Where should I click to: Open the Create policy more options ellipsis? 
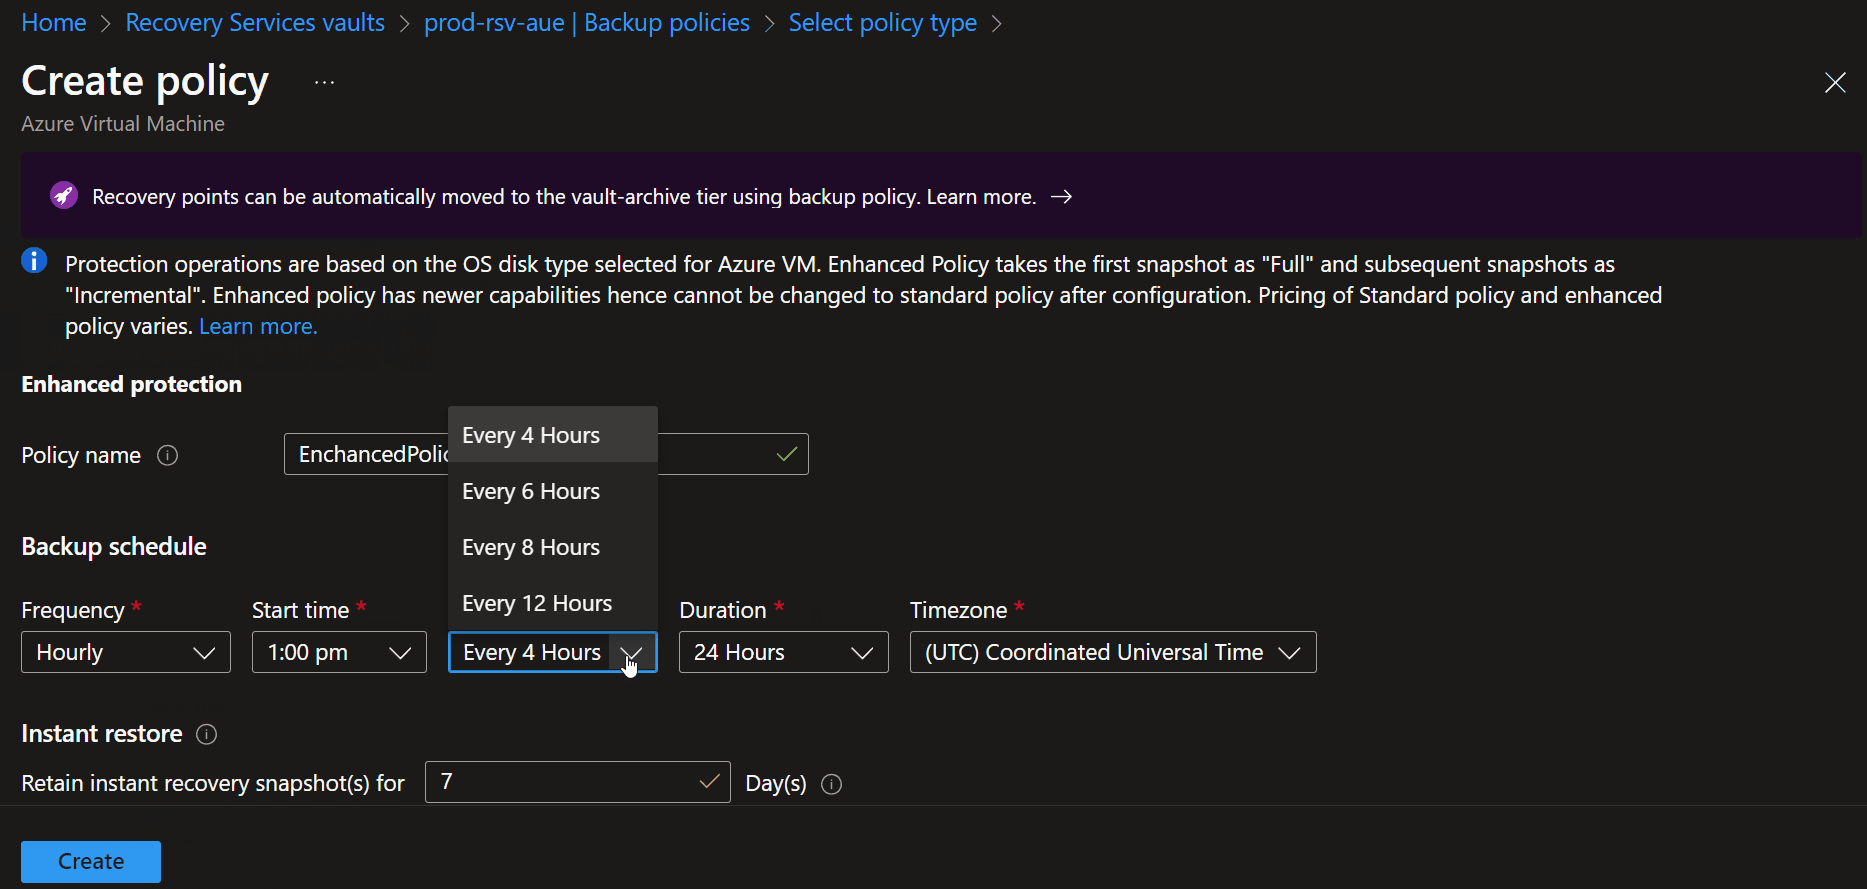click(324, 82)
